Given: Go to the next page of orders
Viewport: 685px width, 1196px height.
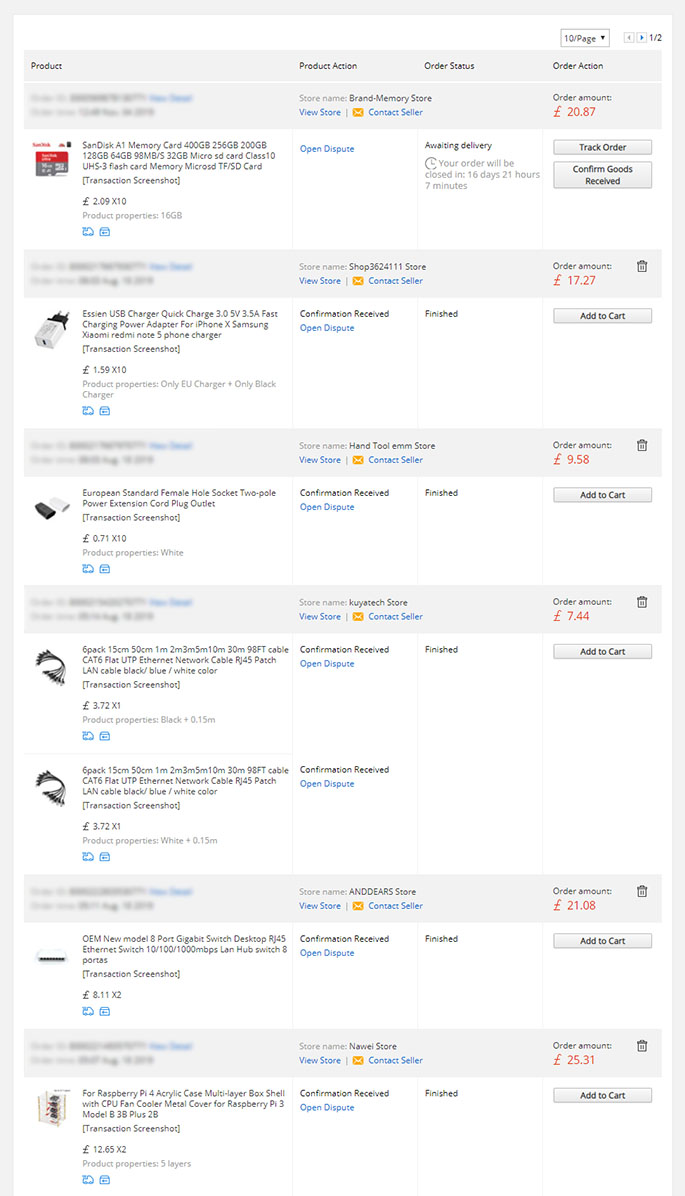Looking at the screenshot, I should [x=639, y=37].
